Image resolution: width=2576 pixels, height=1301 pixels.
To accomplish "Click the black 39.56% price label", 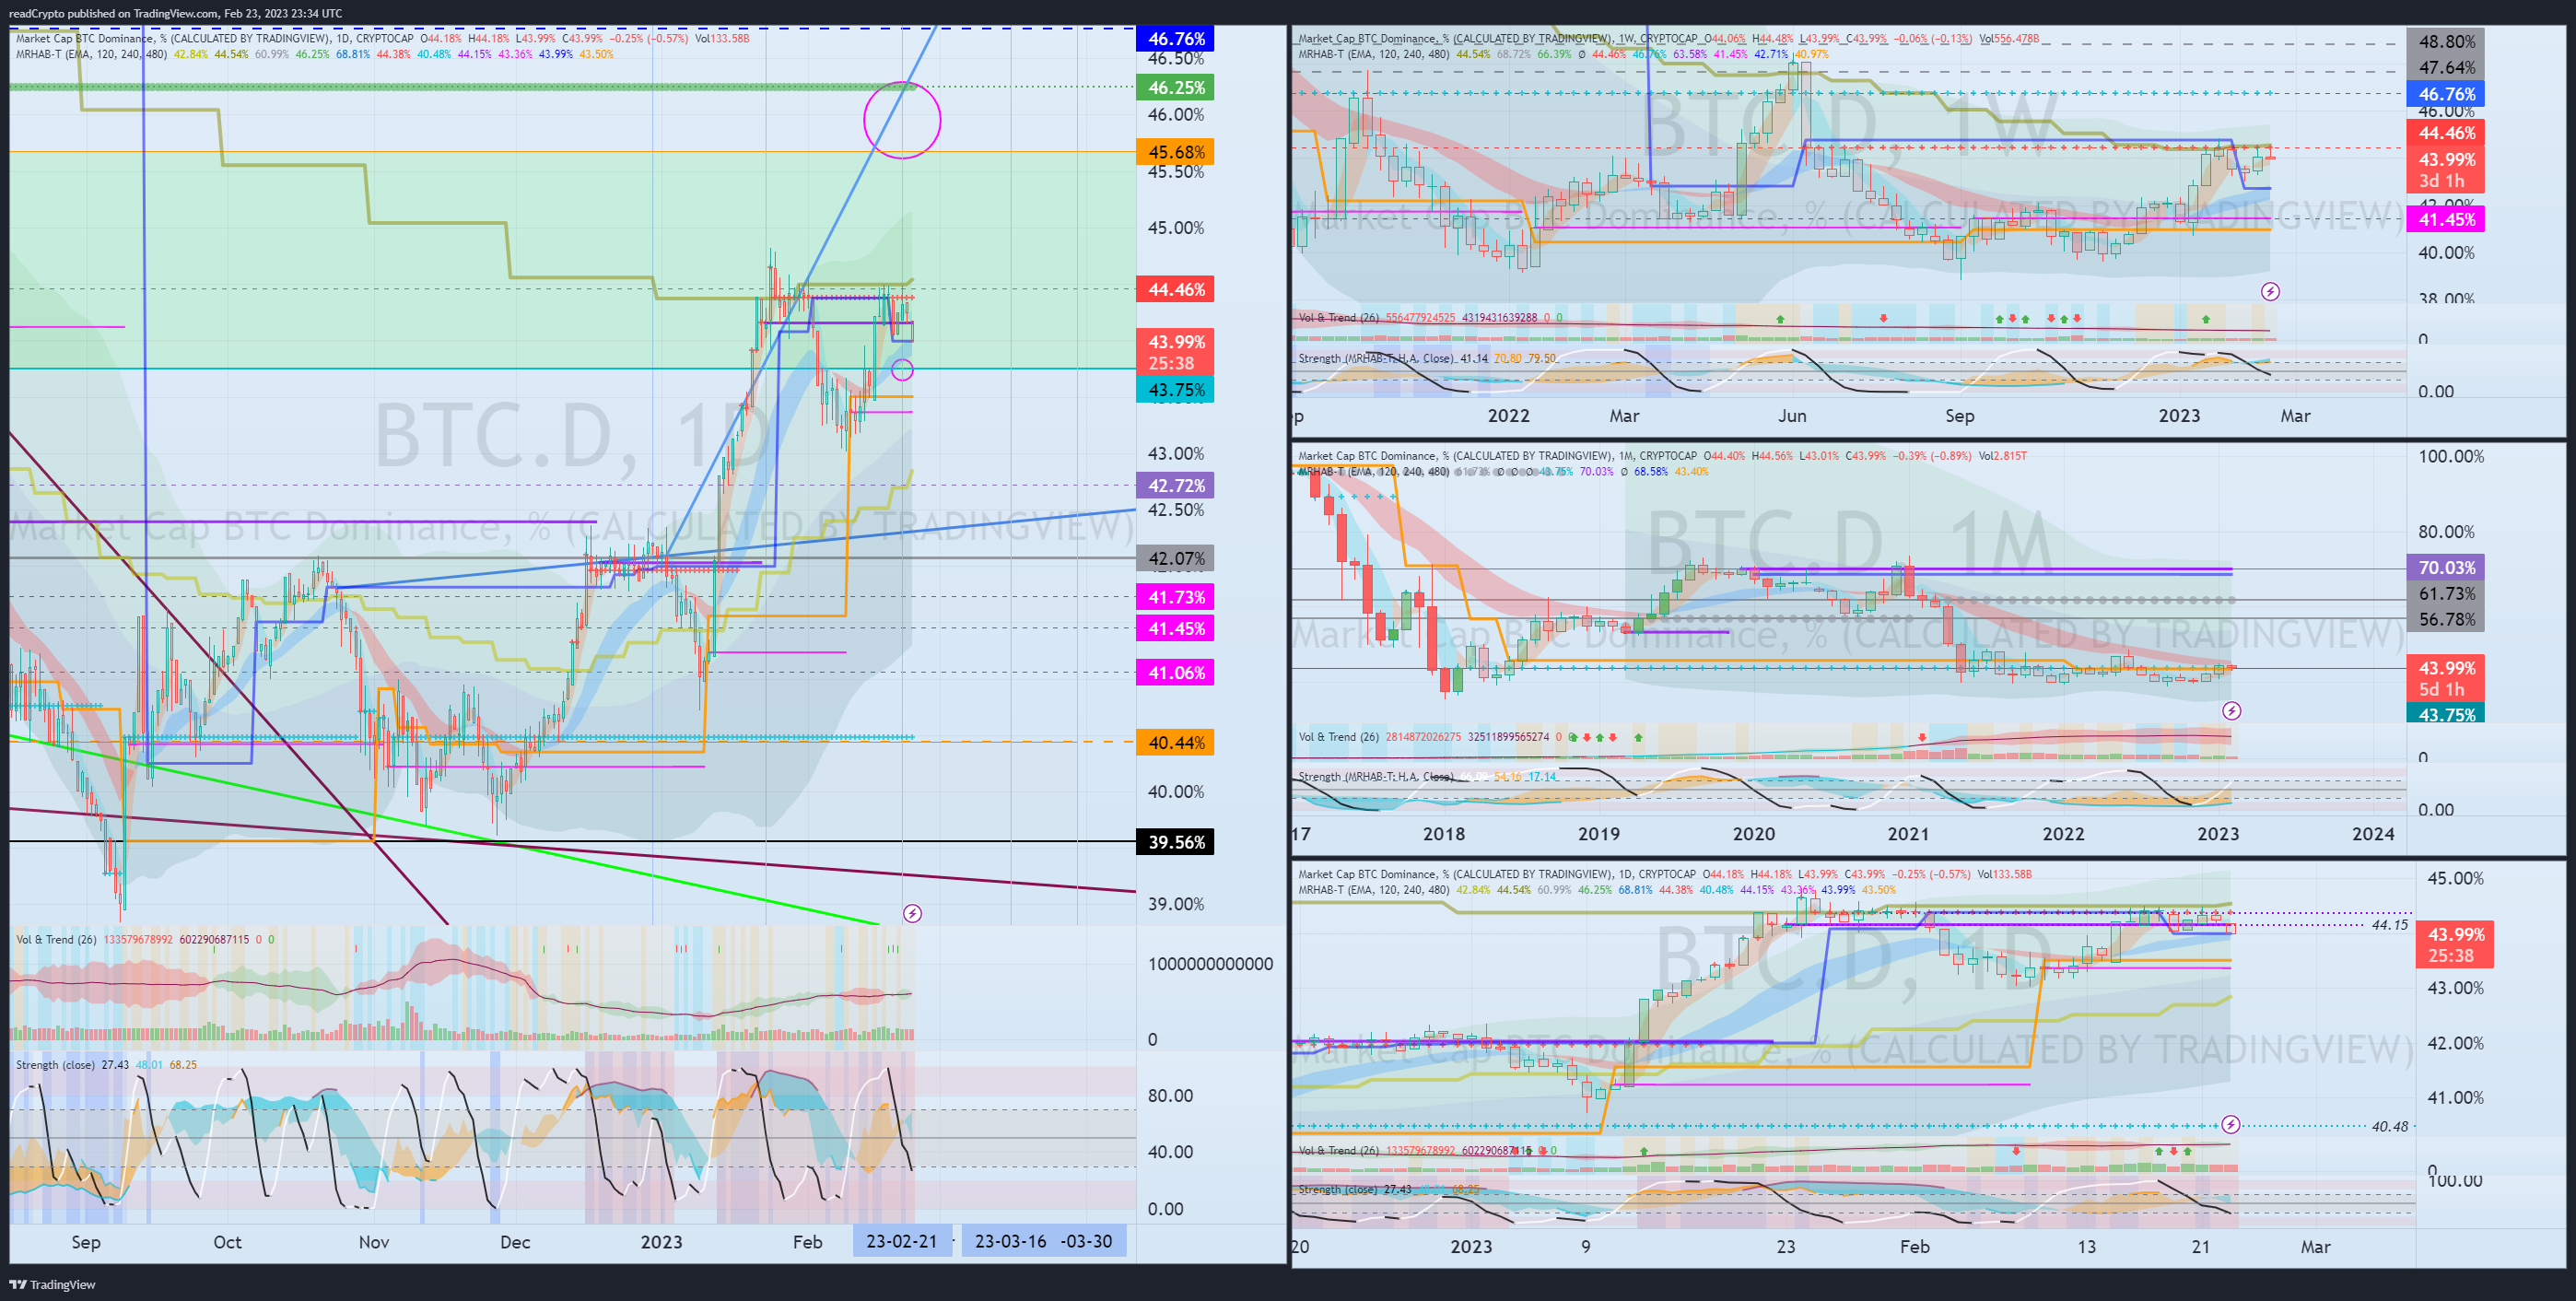I will [1175, 842].
